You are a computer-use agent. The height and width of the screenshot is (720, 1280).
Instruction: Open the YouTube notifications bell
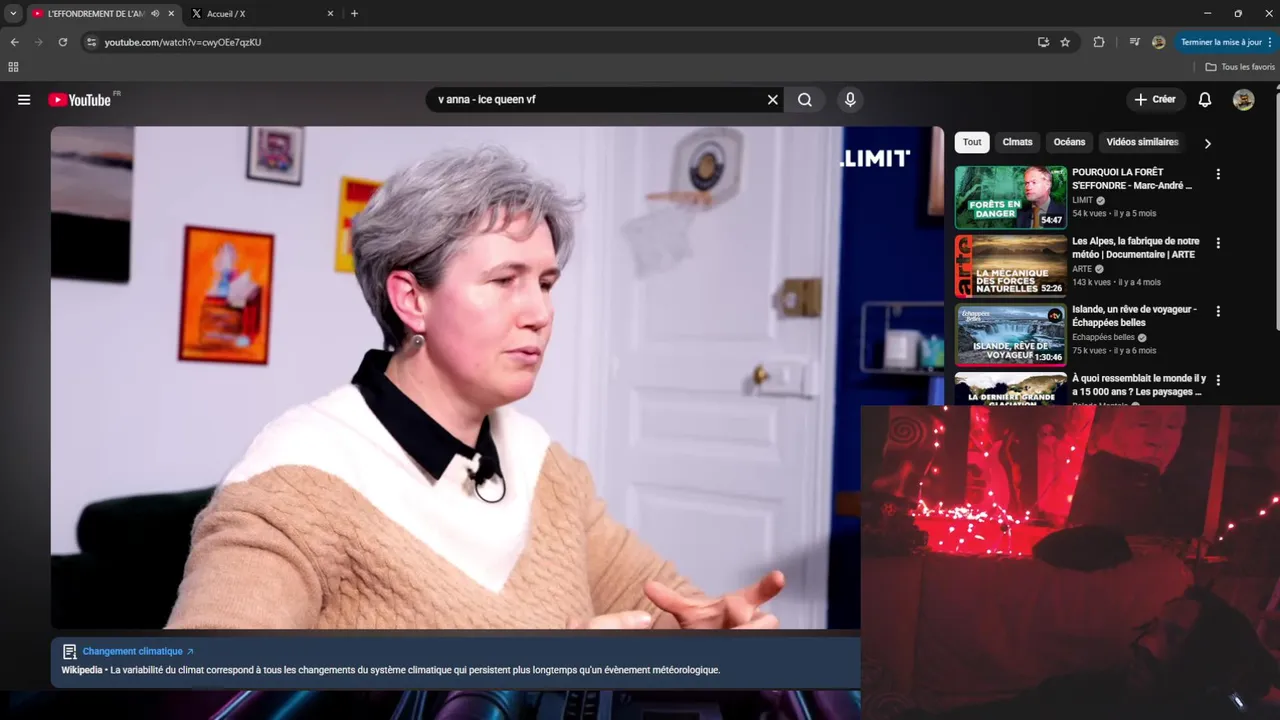[x=1205, y=100]
